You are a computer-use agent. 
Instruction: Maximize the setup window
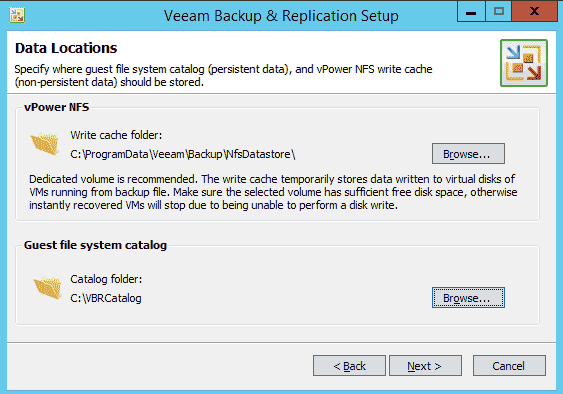click(x=498, y=11)
